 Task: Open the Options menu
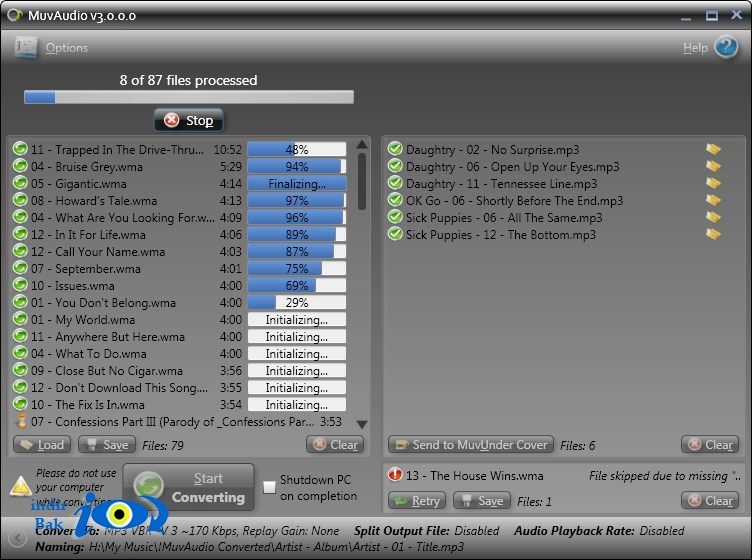click(67, 48)
